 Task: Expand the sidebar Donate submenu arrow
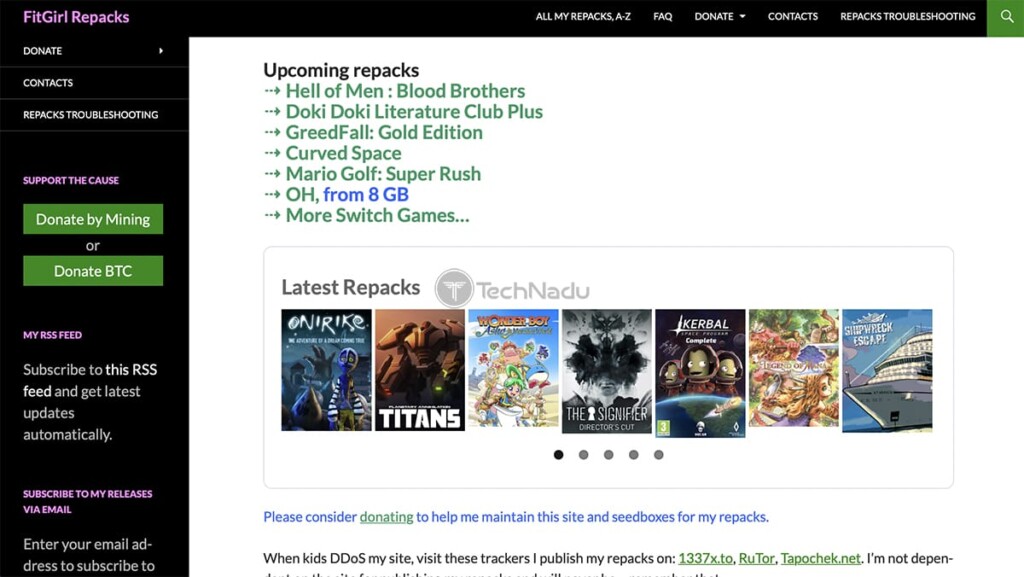pyautogui.click(x=161, y=50)
